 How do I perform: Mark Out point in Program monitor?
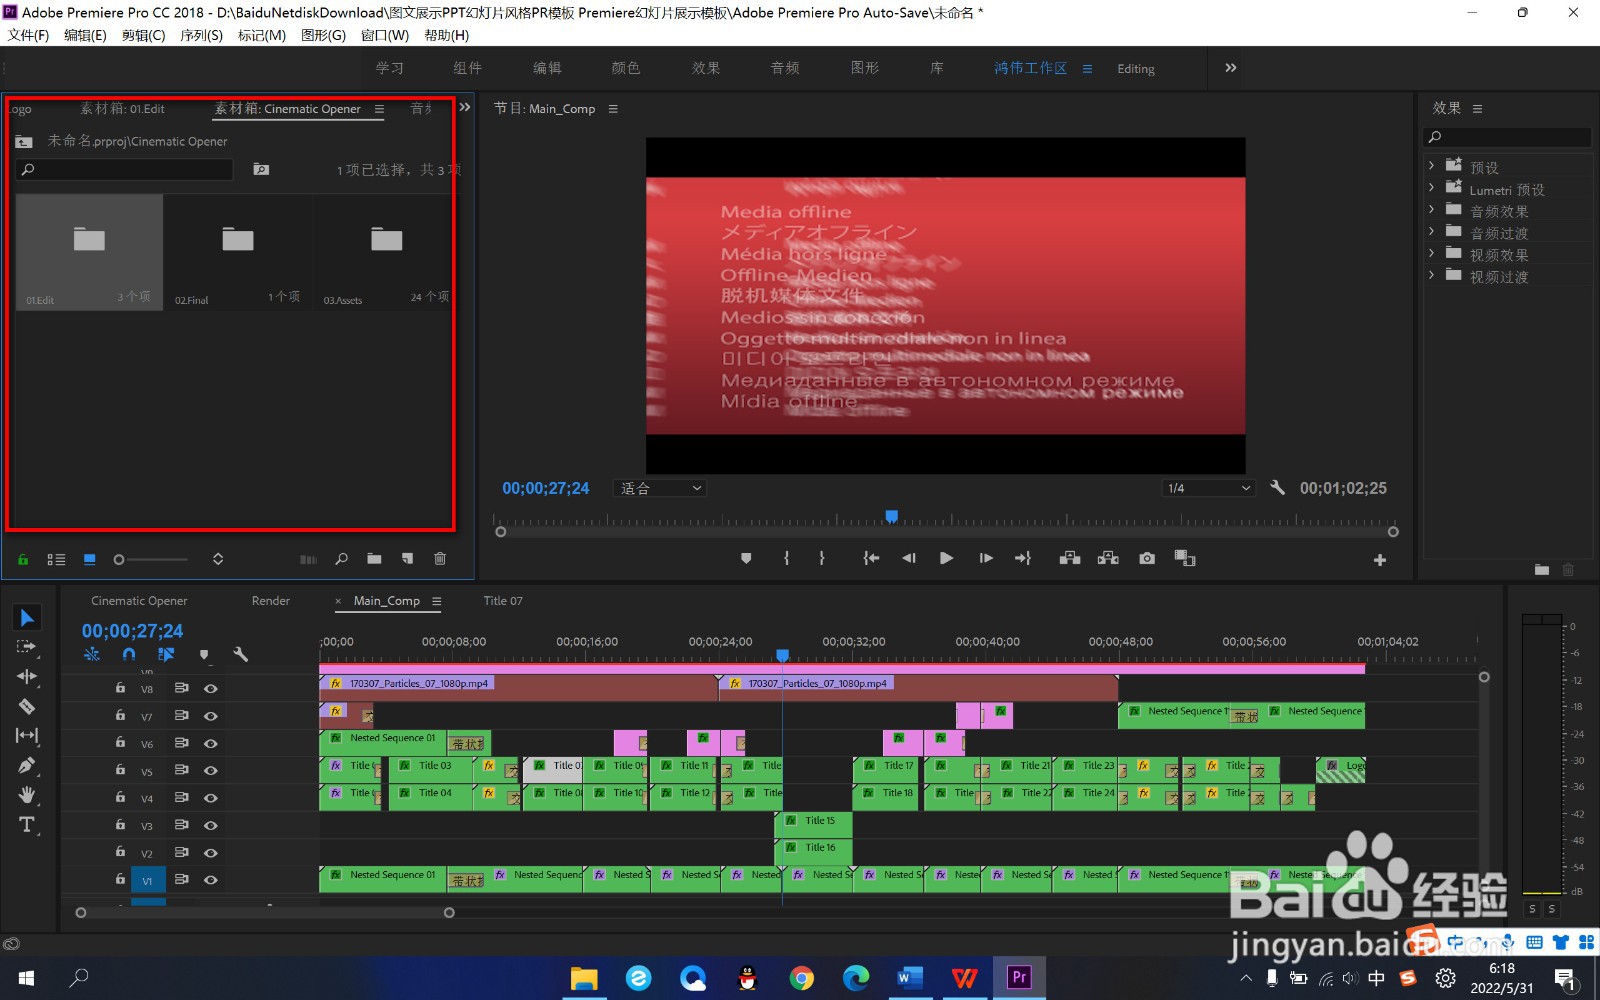coord(822,559)
